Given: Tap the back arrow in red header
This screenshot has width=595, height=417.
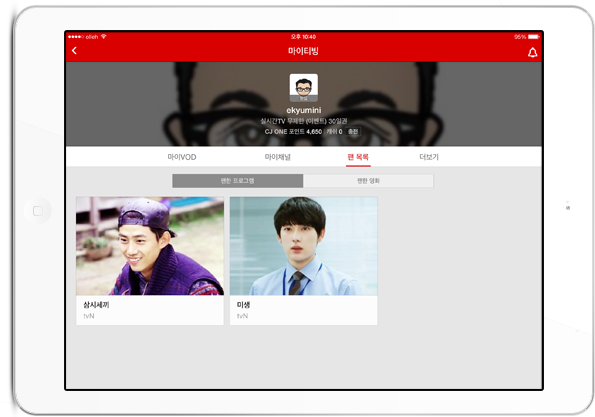Looking at the screenshot, I should [x=74, y=50].
